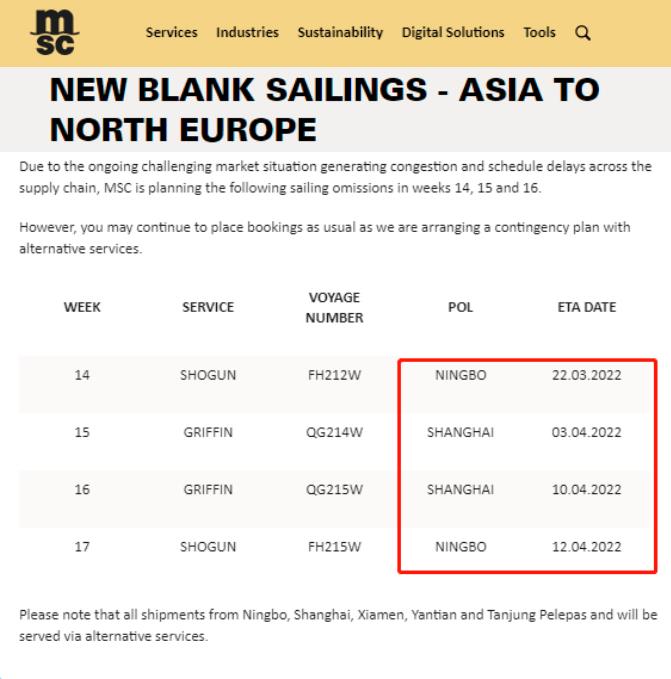The height and width of the screenshot is (679, 671).
Task: Click the ETA date 22.03.2022
Action: (x=587, y=376)
